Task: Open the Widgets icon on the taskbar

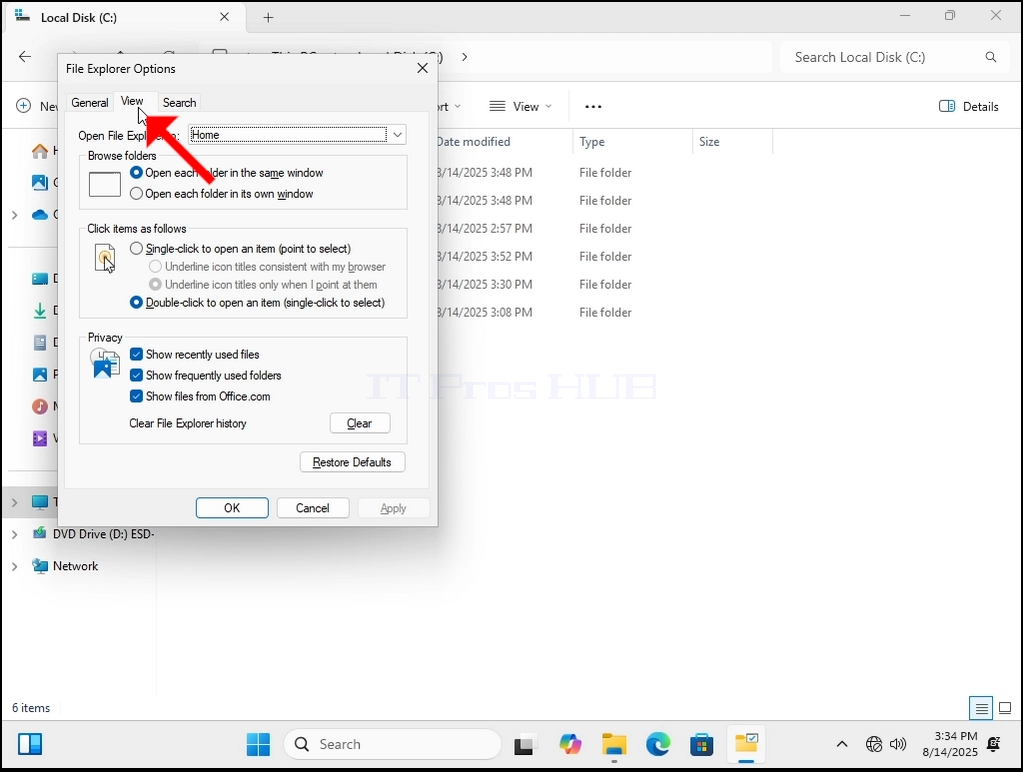Action: [30, 745]
